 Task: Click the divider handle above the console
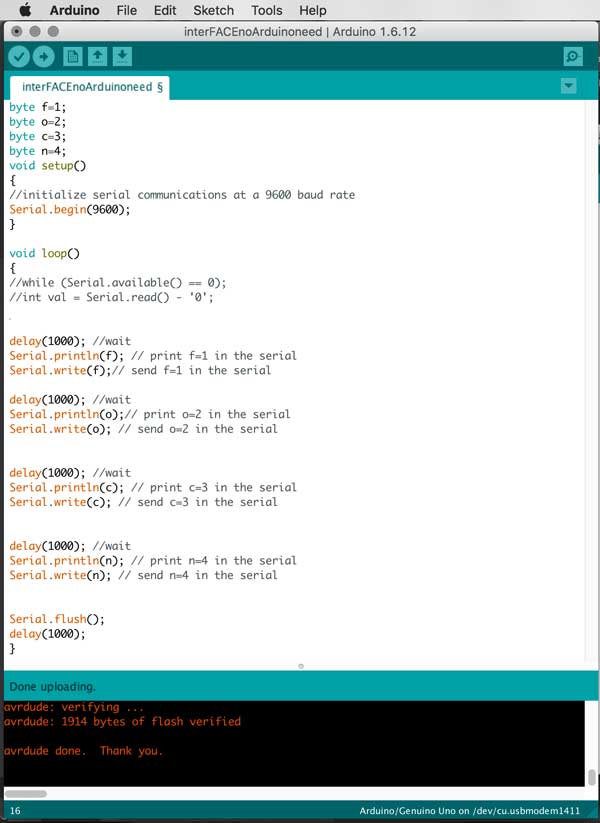coord(301,666)
